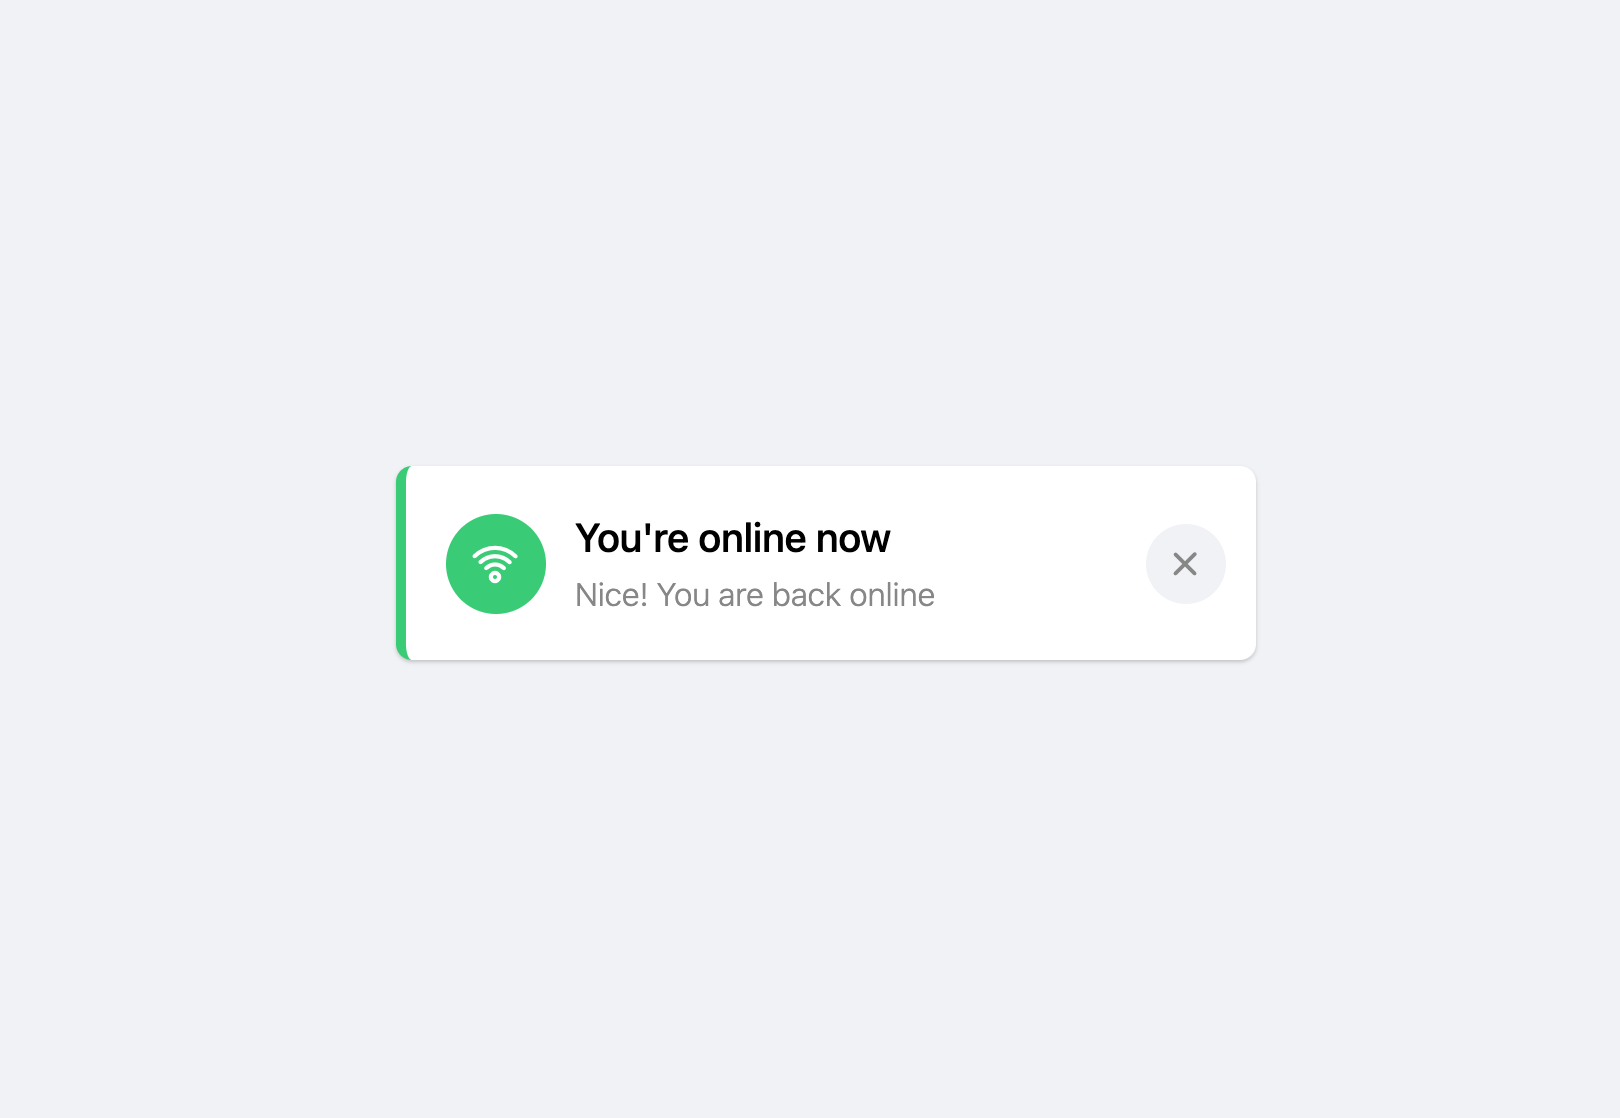The height and width of the screenshot is (1118, 1620).
Task: Click the word "Nice!" in the subtitle
Action: pos(612,595)
